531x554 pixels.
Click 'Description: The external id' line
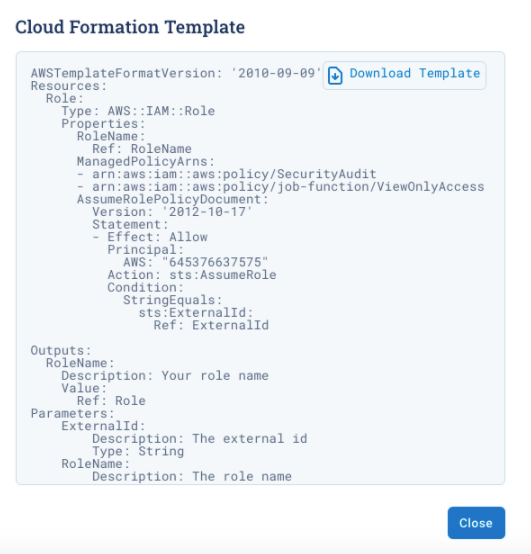click(200, 438)
